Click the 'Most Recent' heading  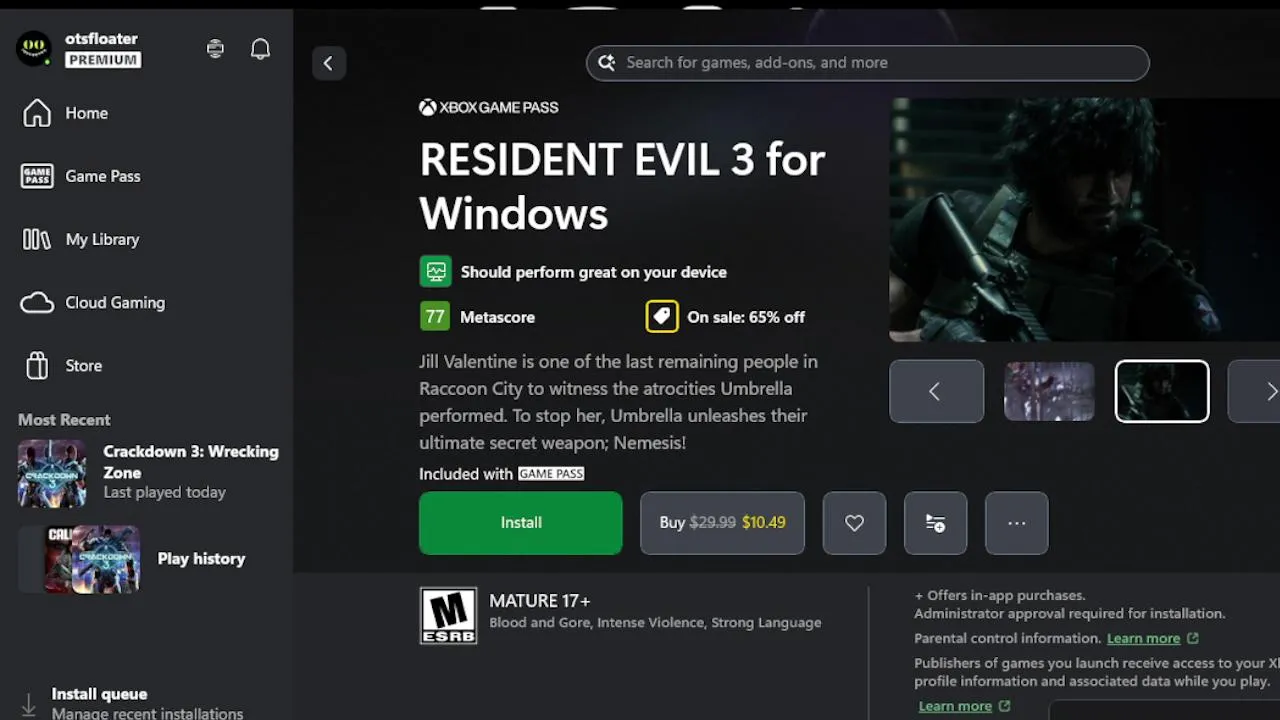pos(64,420)
